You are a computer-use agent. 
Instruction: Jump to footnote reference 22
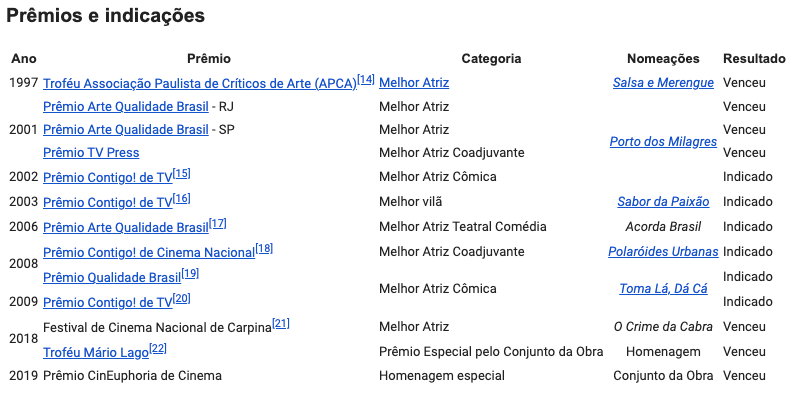(158, 348)
